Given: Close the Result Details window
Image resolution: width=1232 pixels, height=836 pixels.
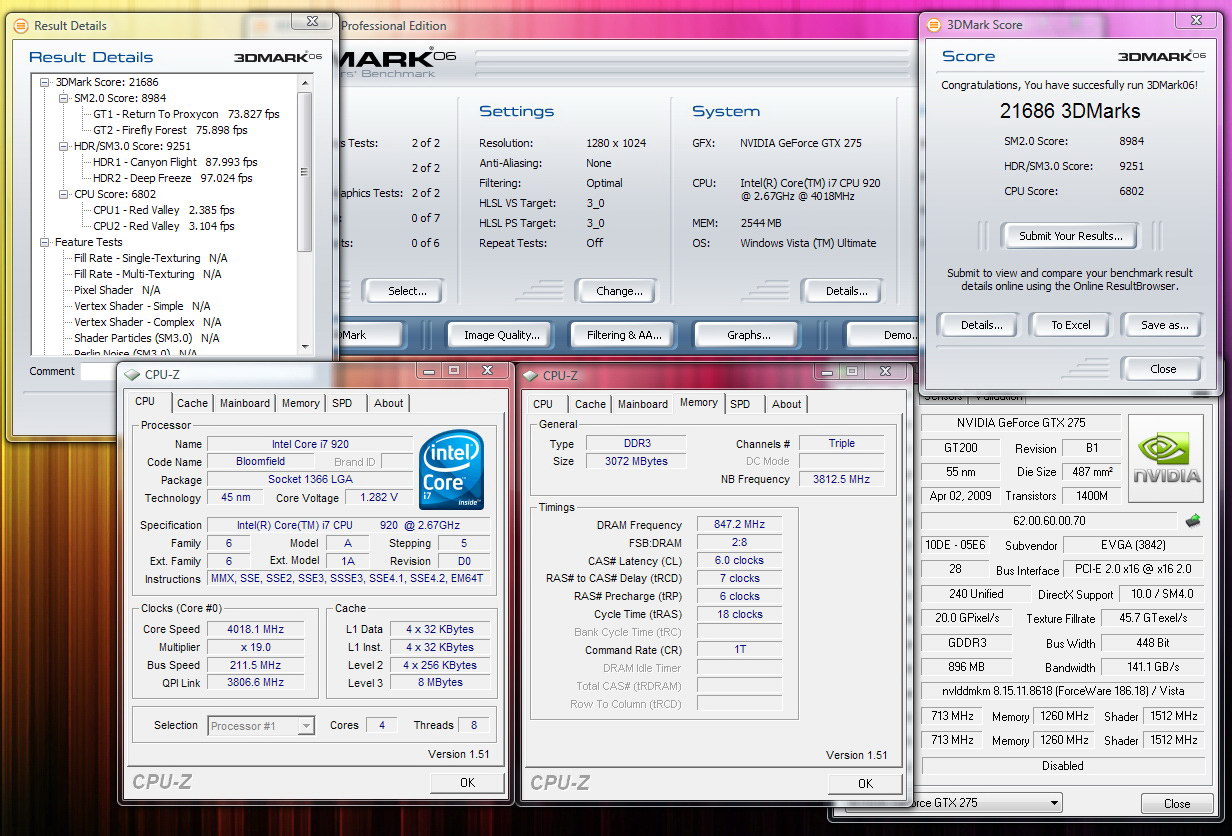Looking at the screenshot, I should [x=313, y=20].
